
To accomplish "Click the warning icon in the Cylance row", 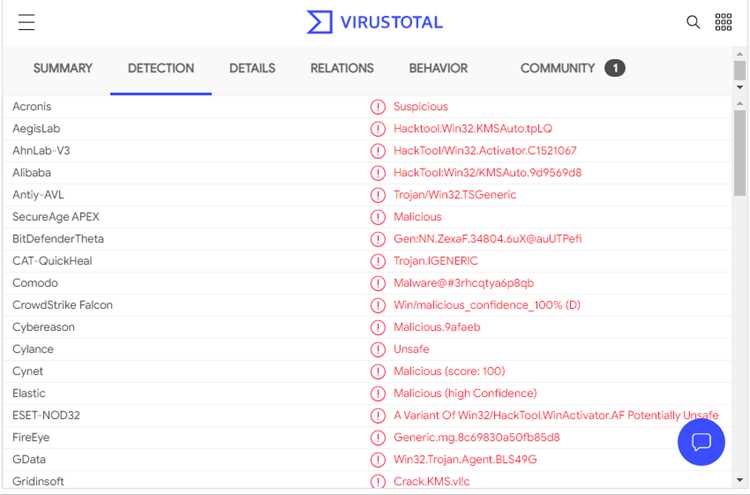I will [378, 349].
